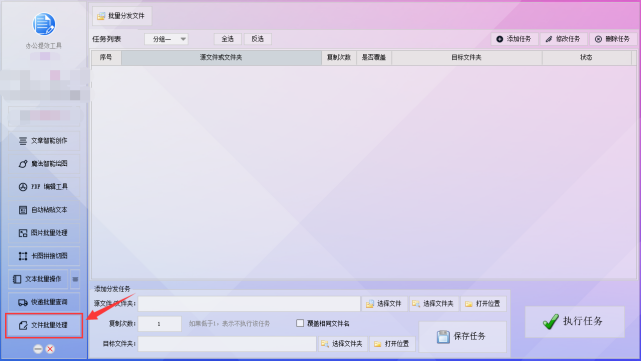Click the 保存任务 button
The image size is (642, 361).
pyautogui.click(x=462, y=336)
